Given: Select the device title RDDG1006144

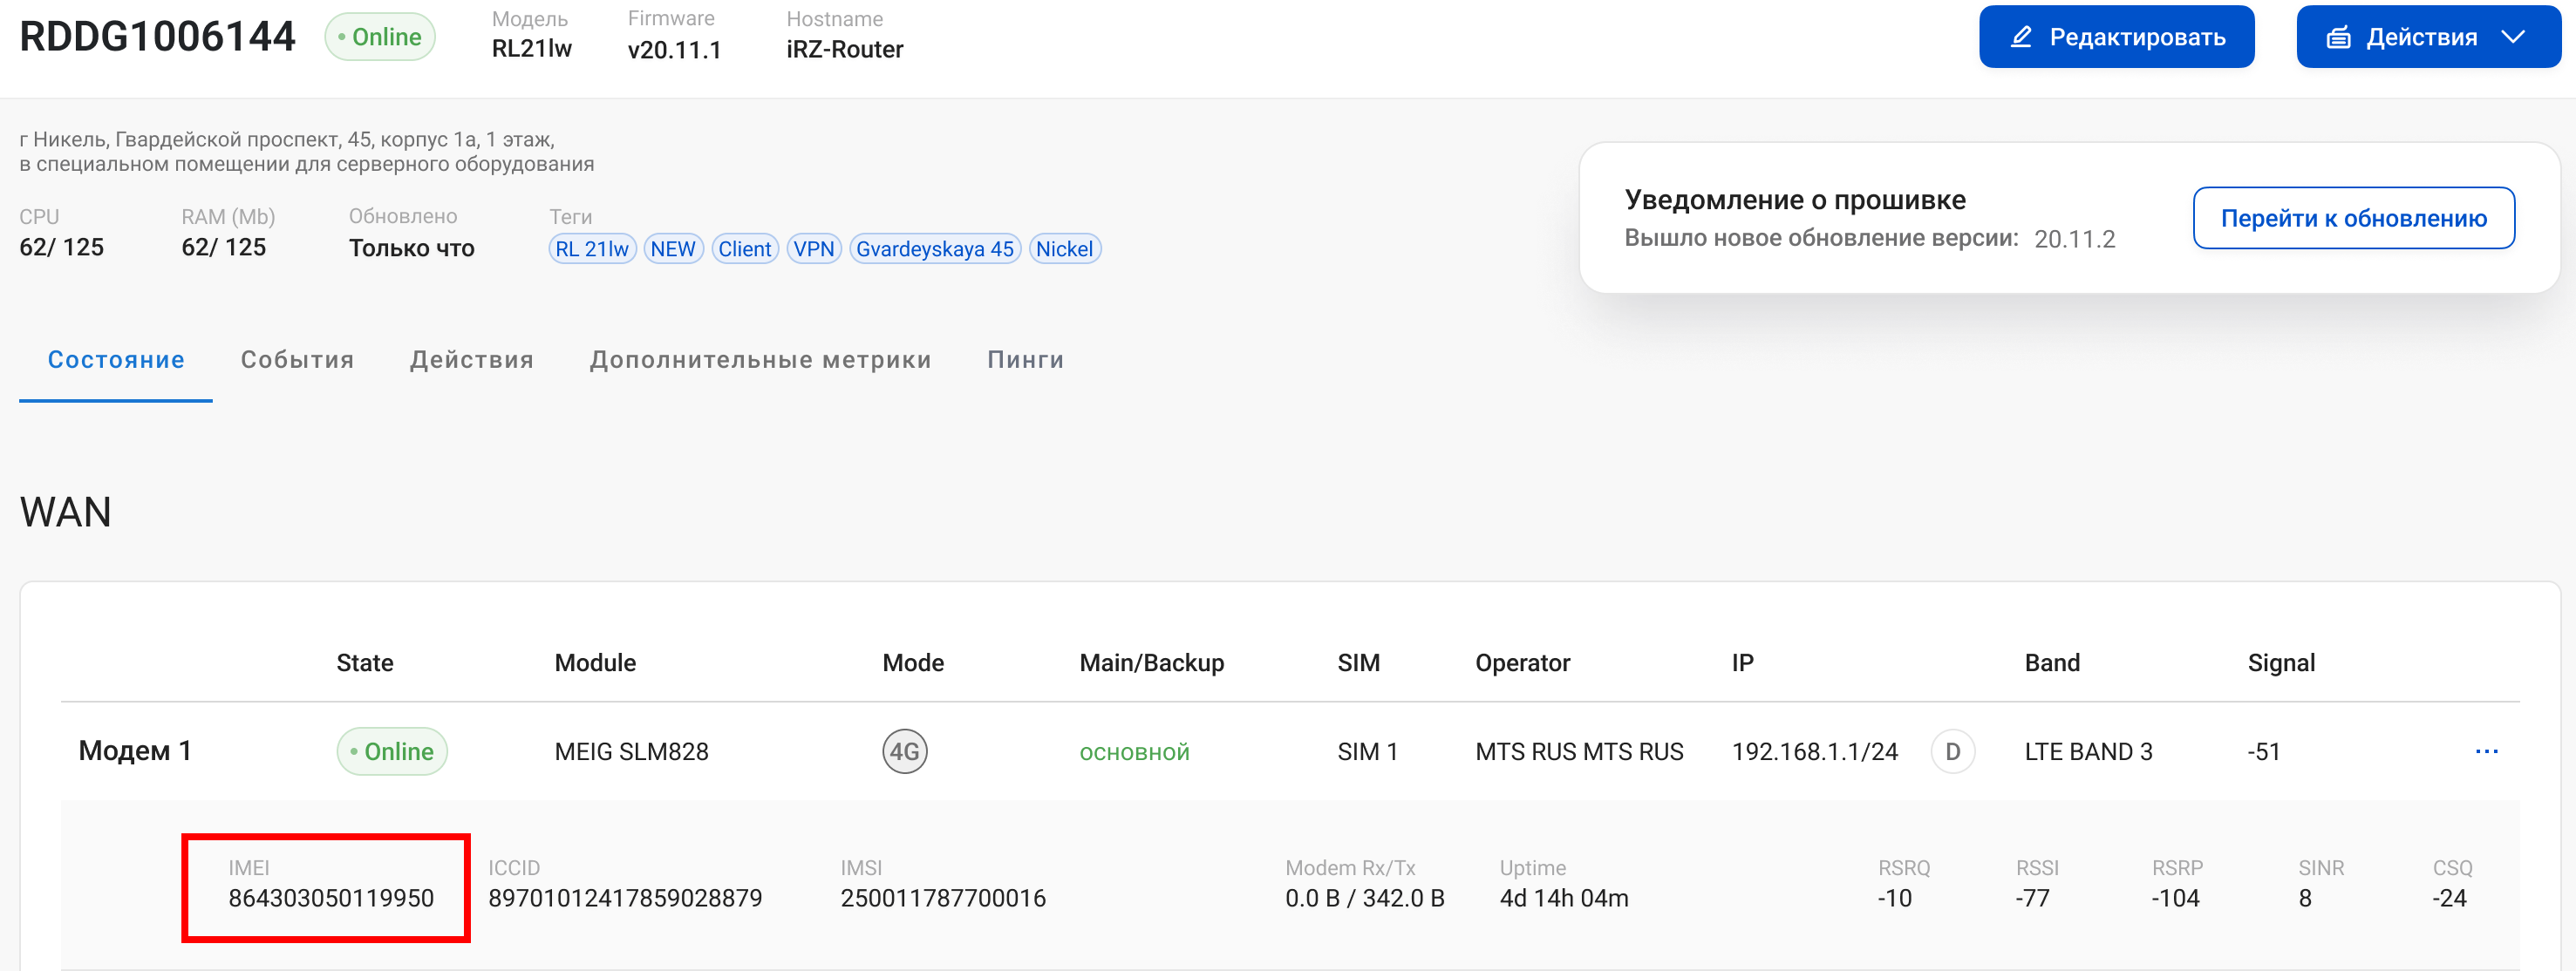Looking at the screenshot, I should 157,37.
